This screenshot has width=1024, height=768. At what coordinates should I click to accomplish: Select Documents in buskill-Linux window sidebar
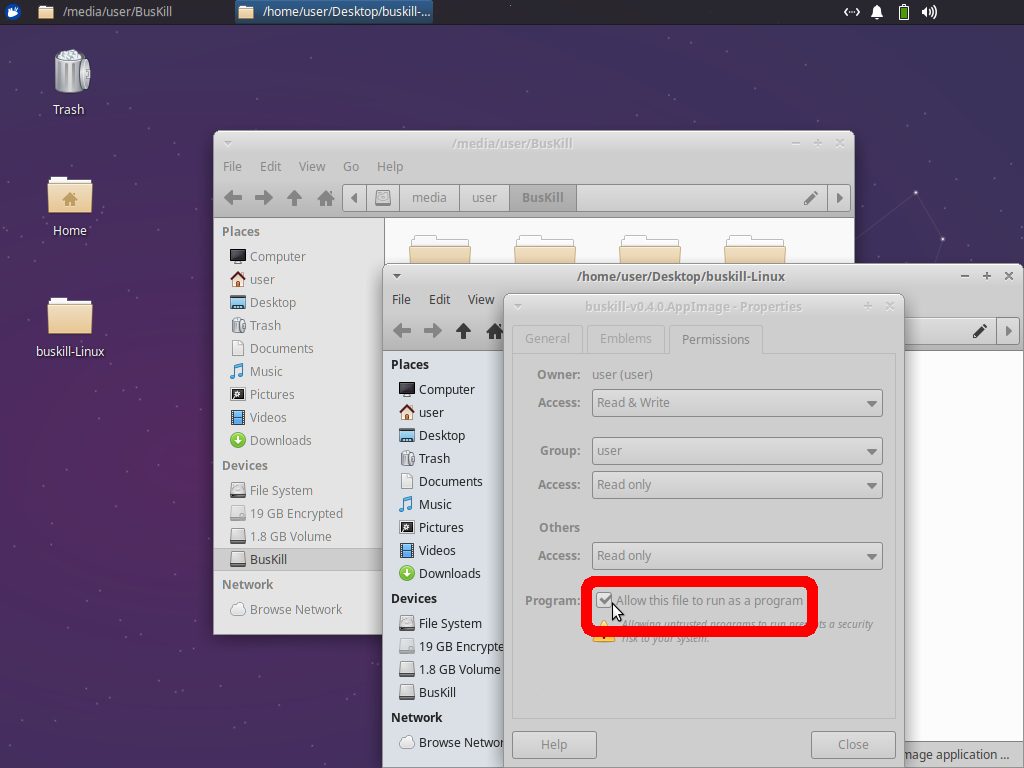pos(443,481)
